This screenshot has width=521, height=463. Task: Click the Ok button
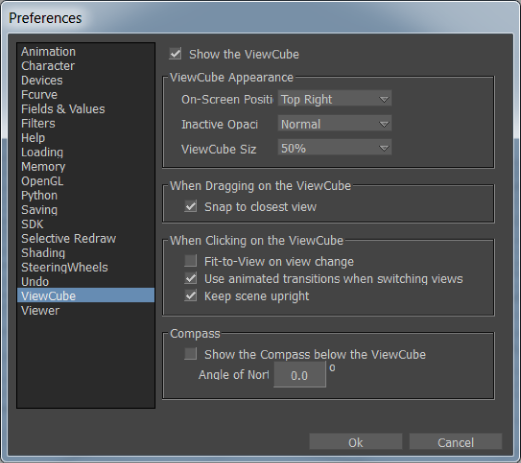pos(355,442)
